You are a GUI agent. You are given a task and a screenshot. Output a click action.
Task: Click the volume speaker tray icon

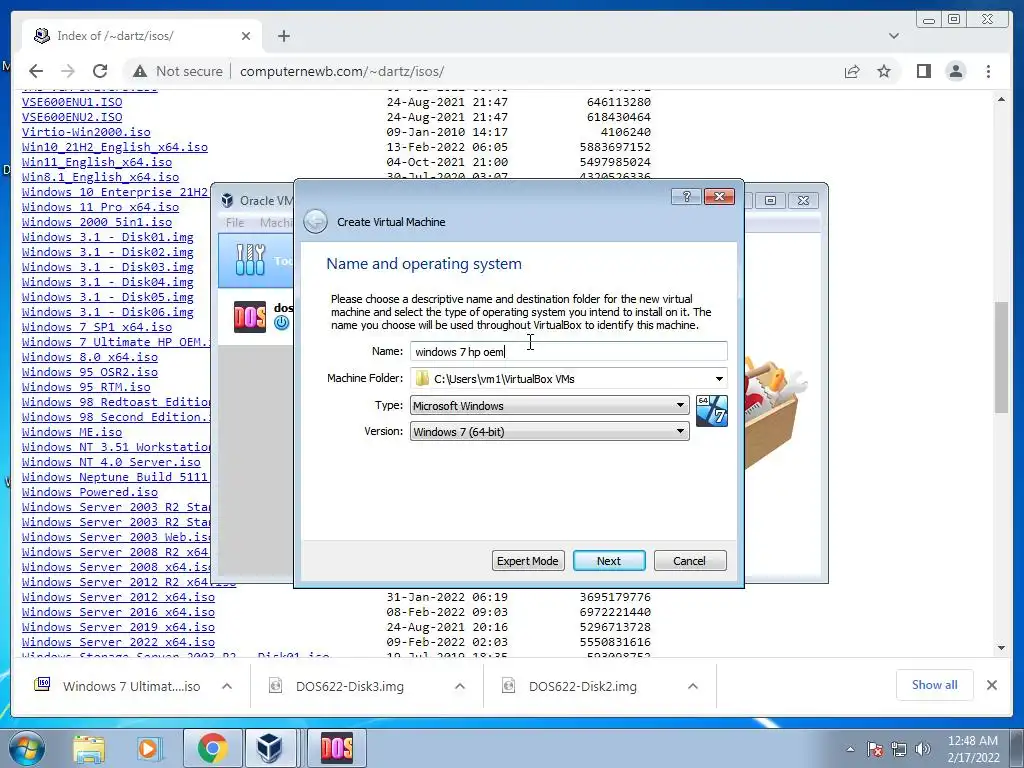922,749
